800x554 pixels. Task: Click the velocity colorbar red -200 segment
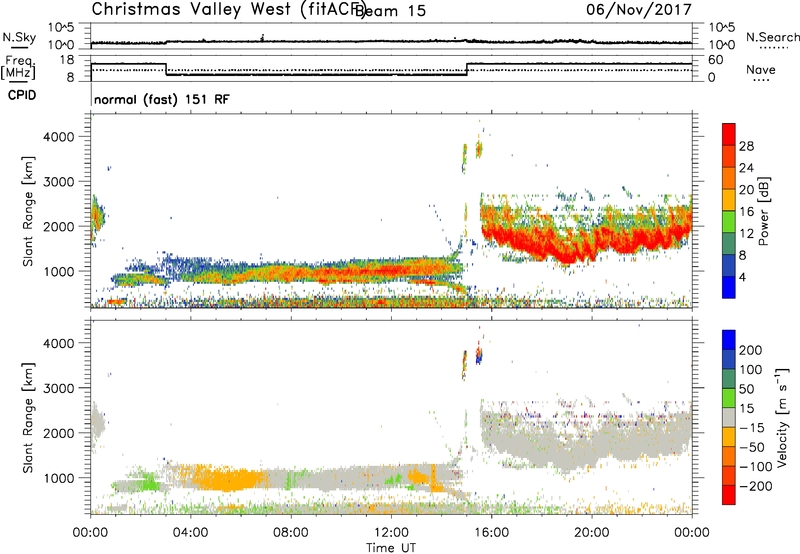click(x=729, y=495)
